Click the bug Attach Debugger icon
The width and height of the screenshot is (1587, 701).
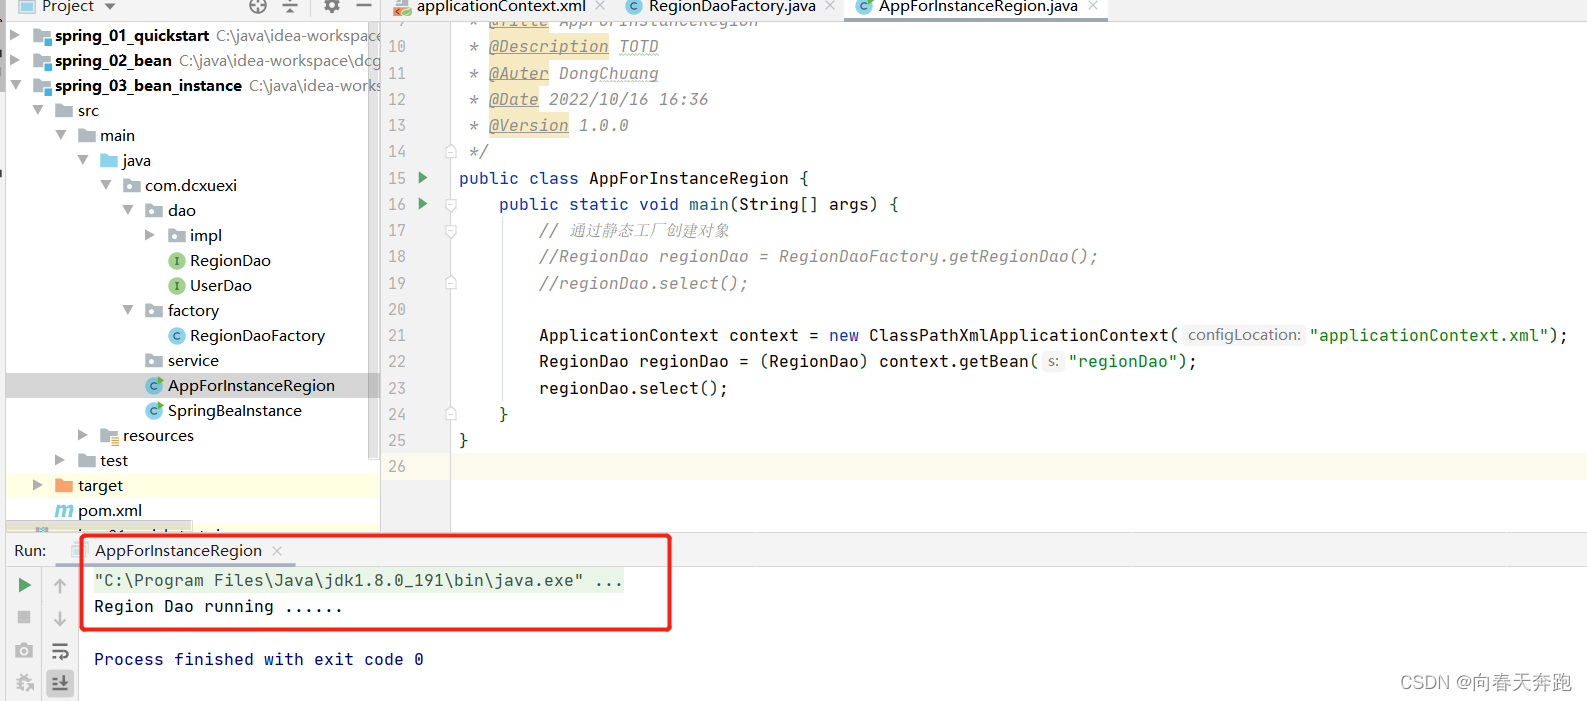click(25, 683)
